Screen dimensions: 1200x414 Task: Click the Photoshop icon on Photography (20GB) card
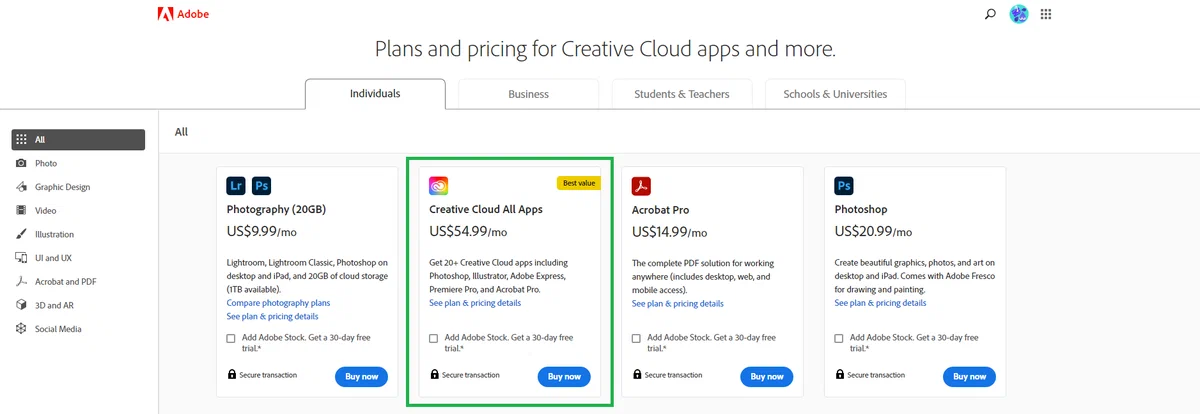[261, 185]
